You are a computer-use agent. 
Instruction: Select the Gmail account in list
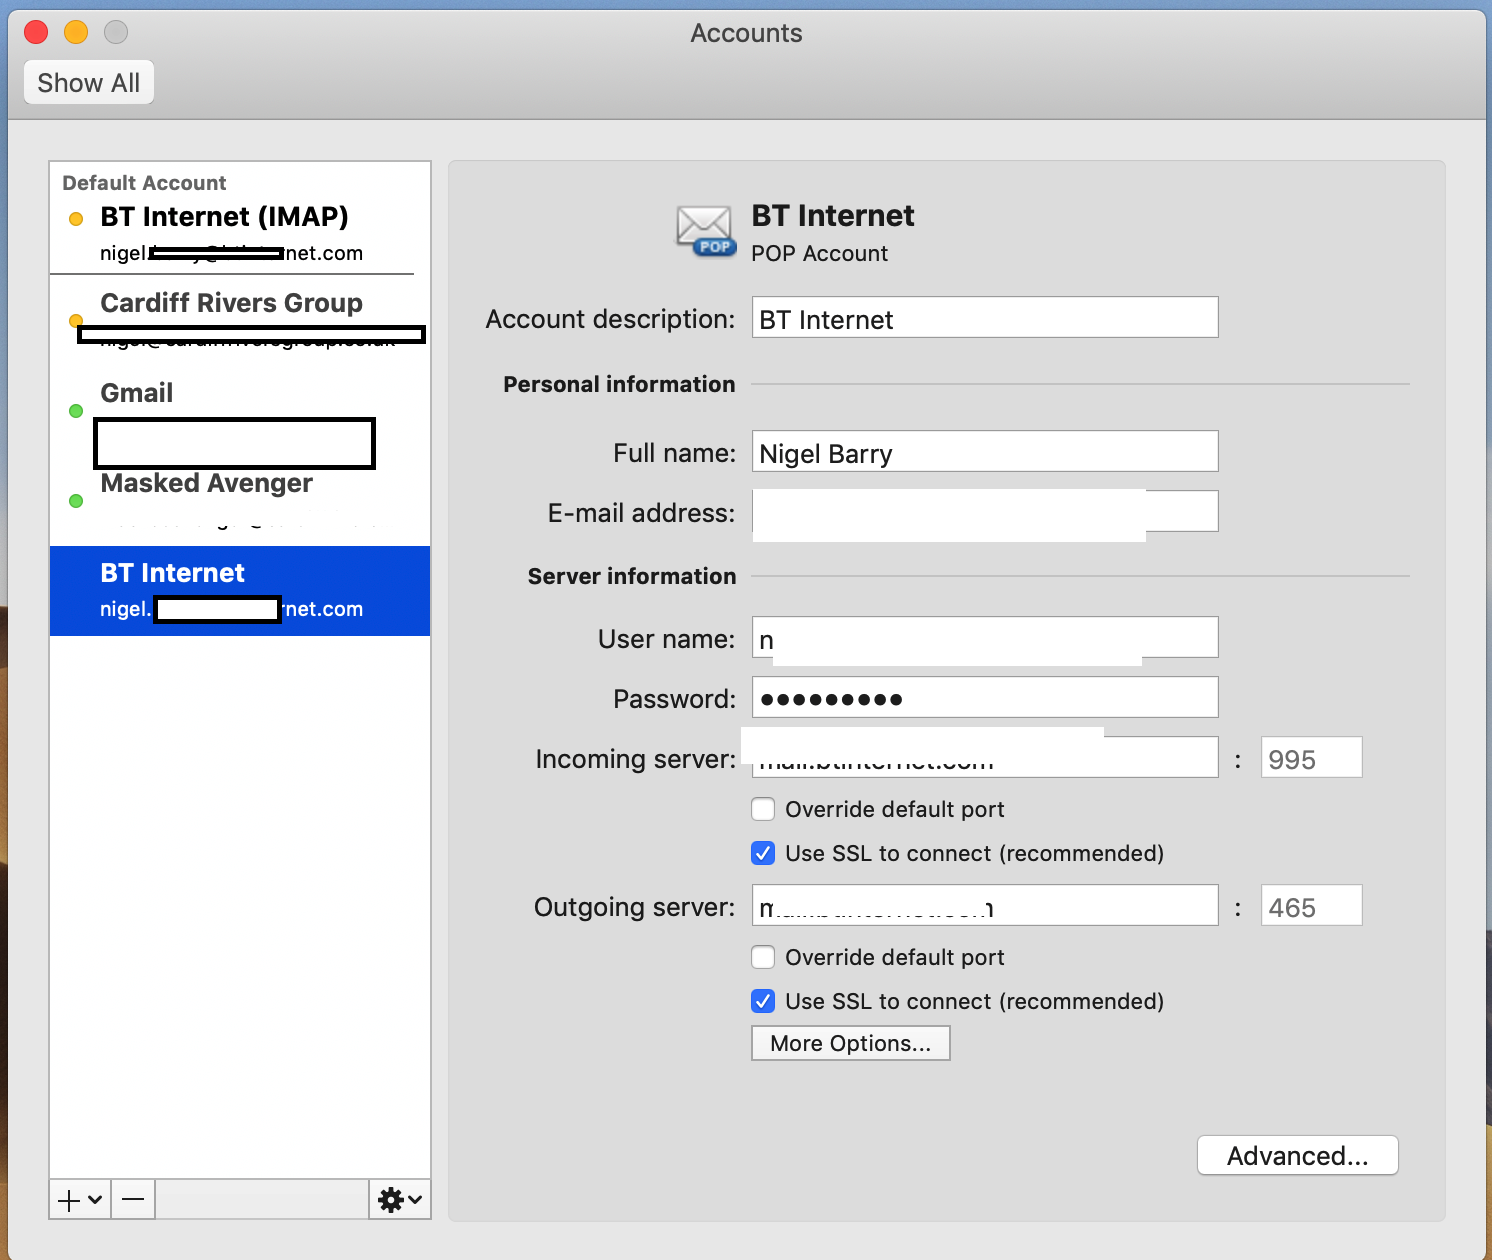[x=240, y=411]
